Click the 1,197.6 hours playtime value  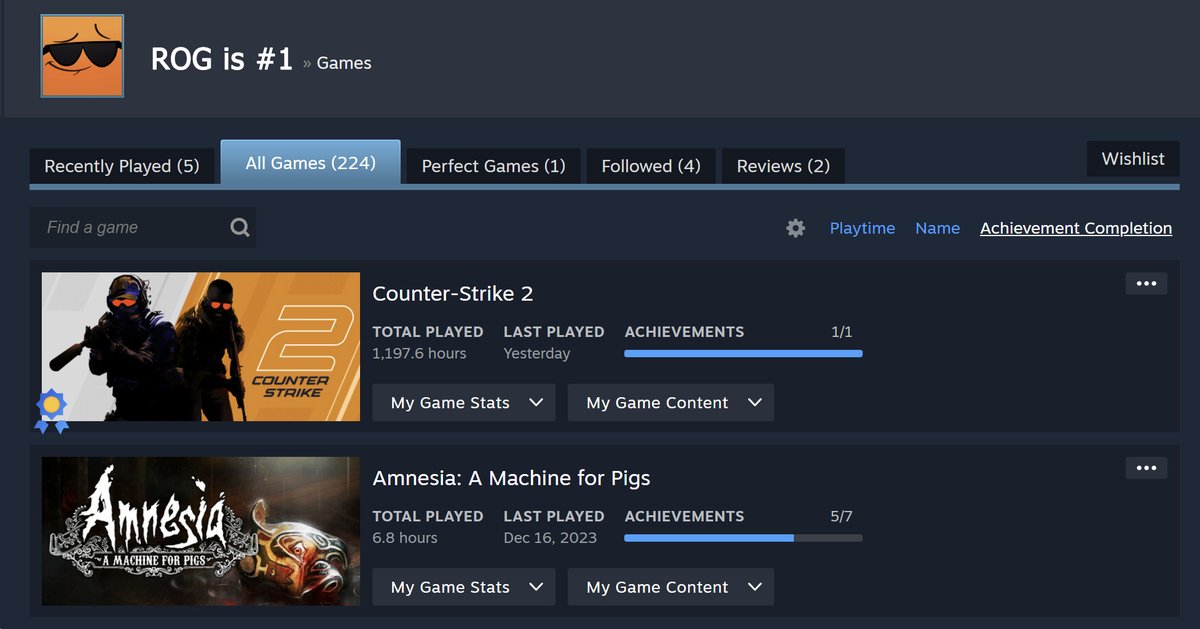click(x=419, y=353)
